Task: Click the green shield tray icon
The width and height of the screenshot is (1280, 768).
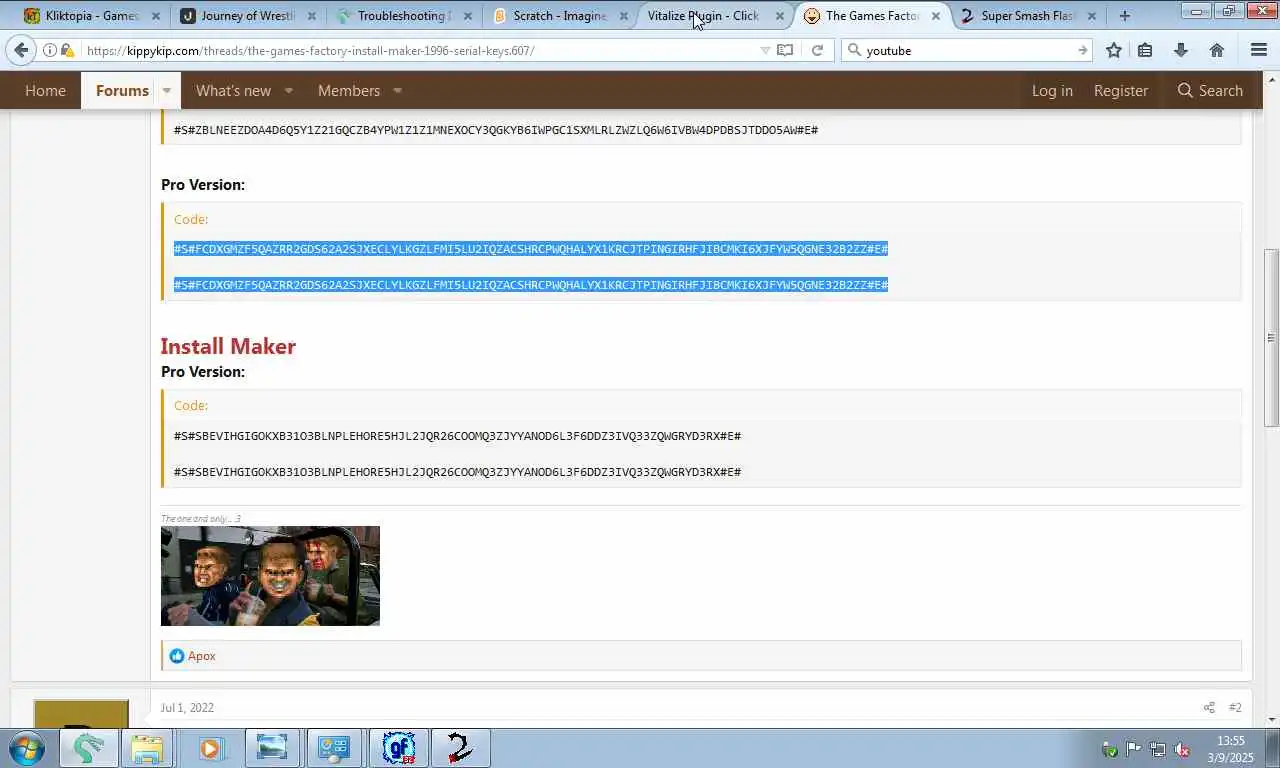Action: pos(1109,749)
